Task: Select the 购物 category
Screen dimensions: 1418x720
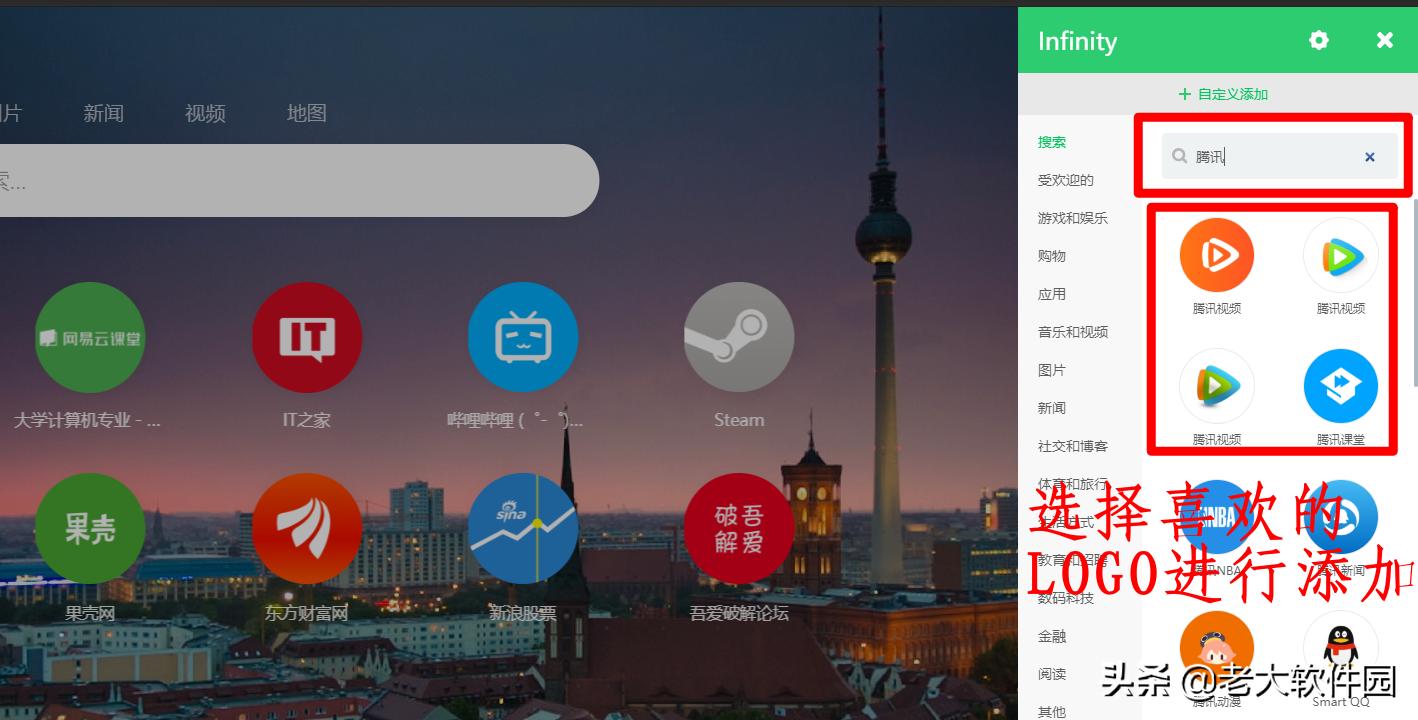Action: click(x=1052, y=256)
